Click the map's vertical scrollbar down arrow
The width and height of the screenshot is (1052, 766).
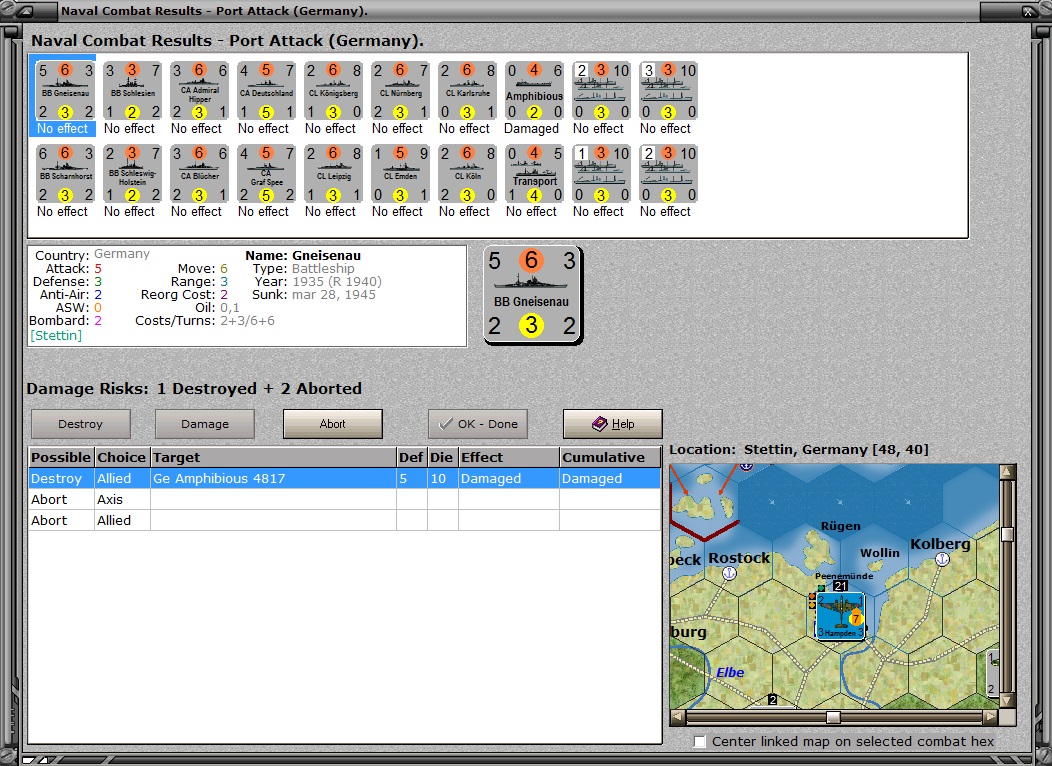click(1006, 700)
